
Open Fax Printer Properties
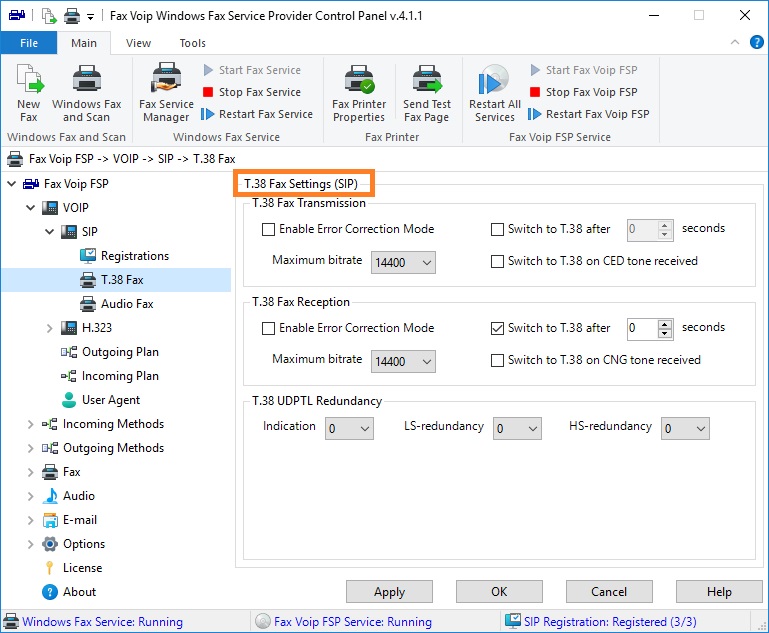click(359, 93)
